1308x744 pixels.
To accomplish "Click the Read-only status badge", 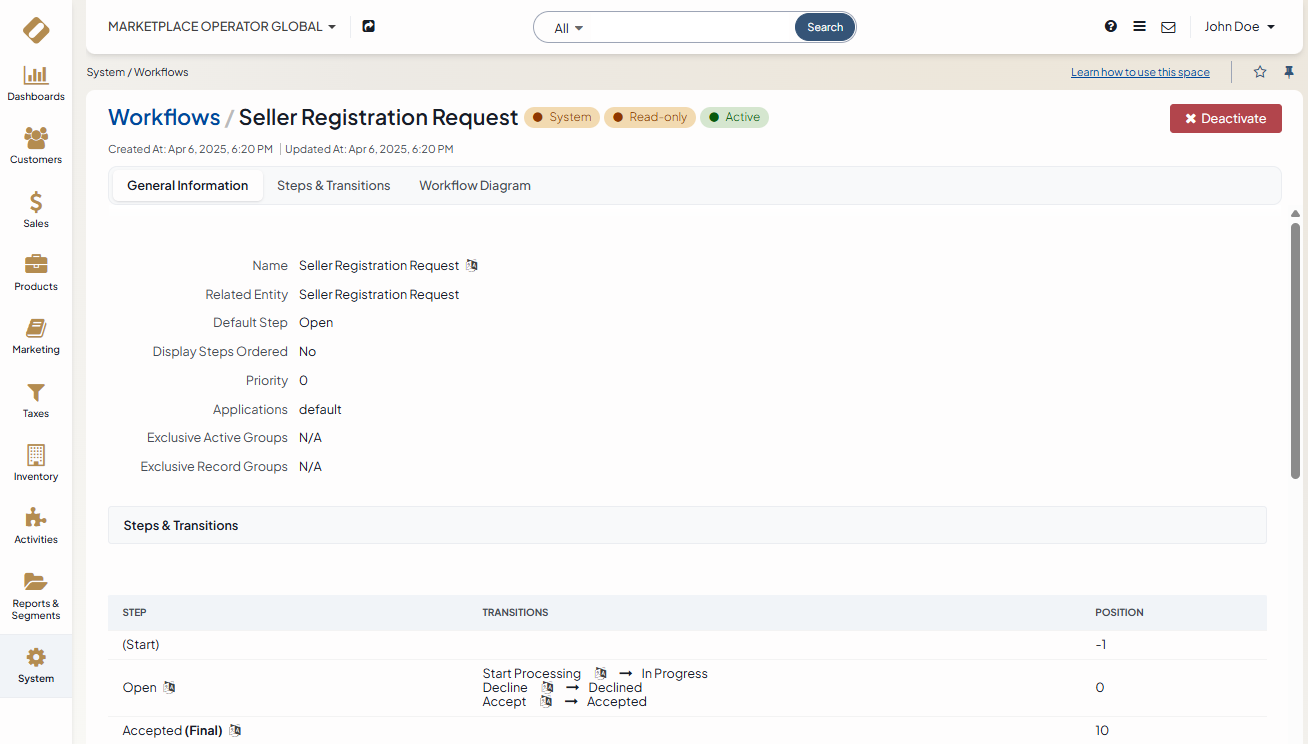I will pyautogui.click(x=650, y=117).
